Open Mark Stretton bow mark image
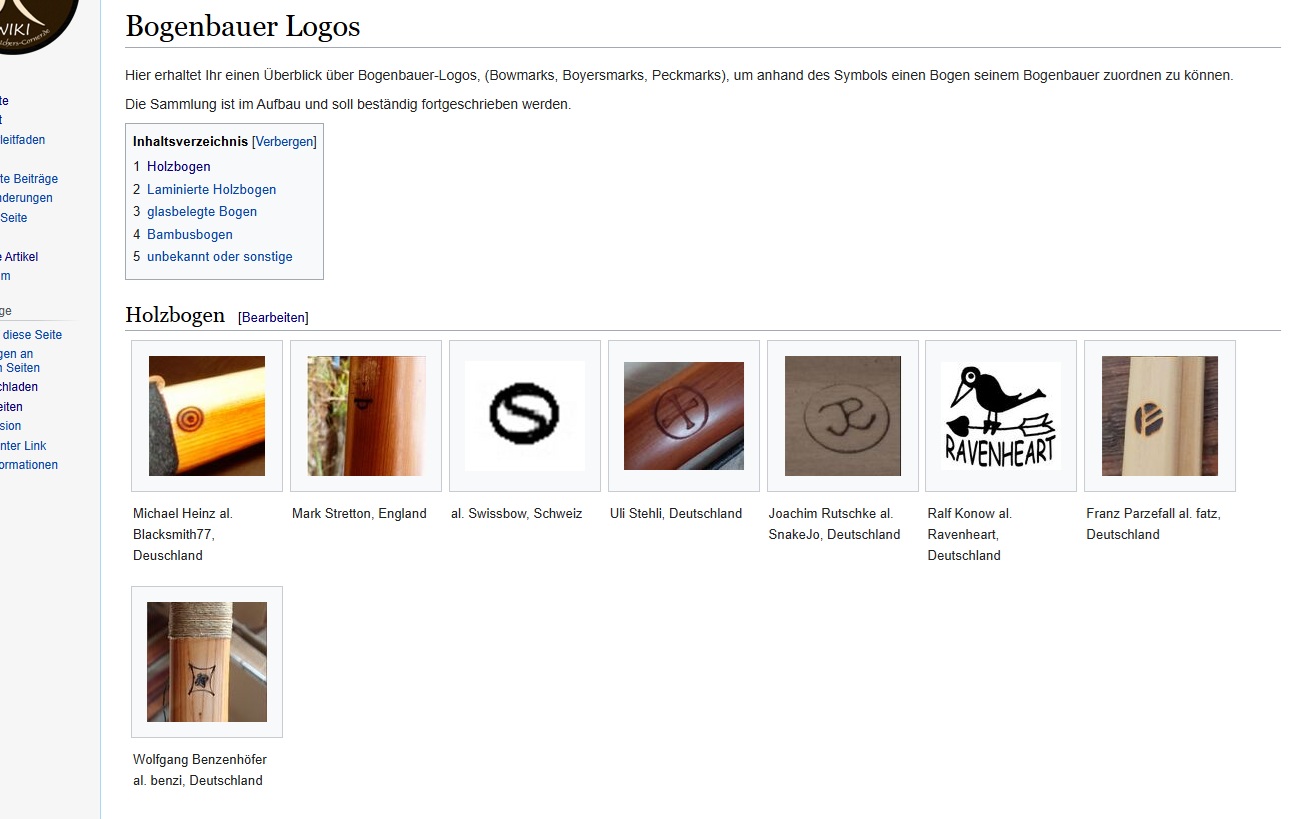 coord(366,416)
